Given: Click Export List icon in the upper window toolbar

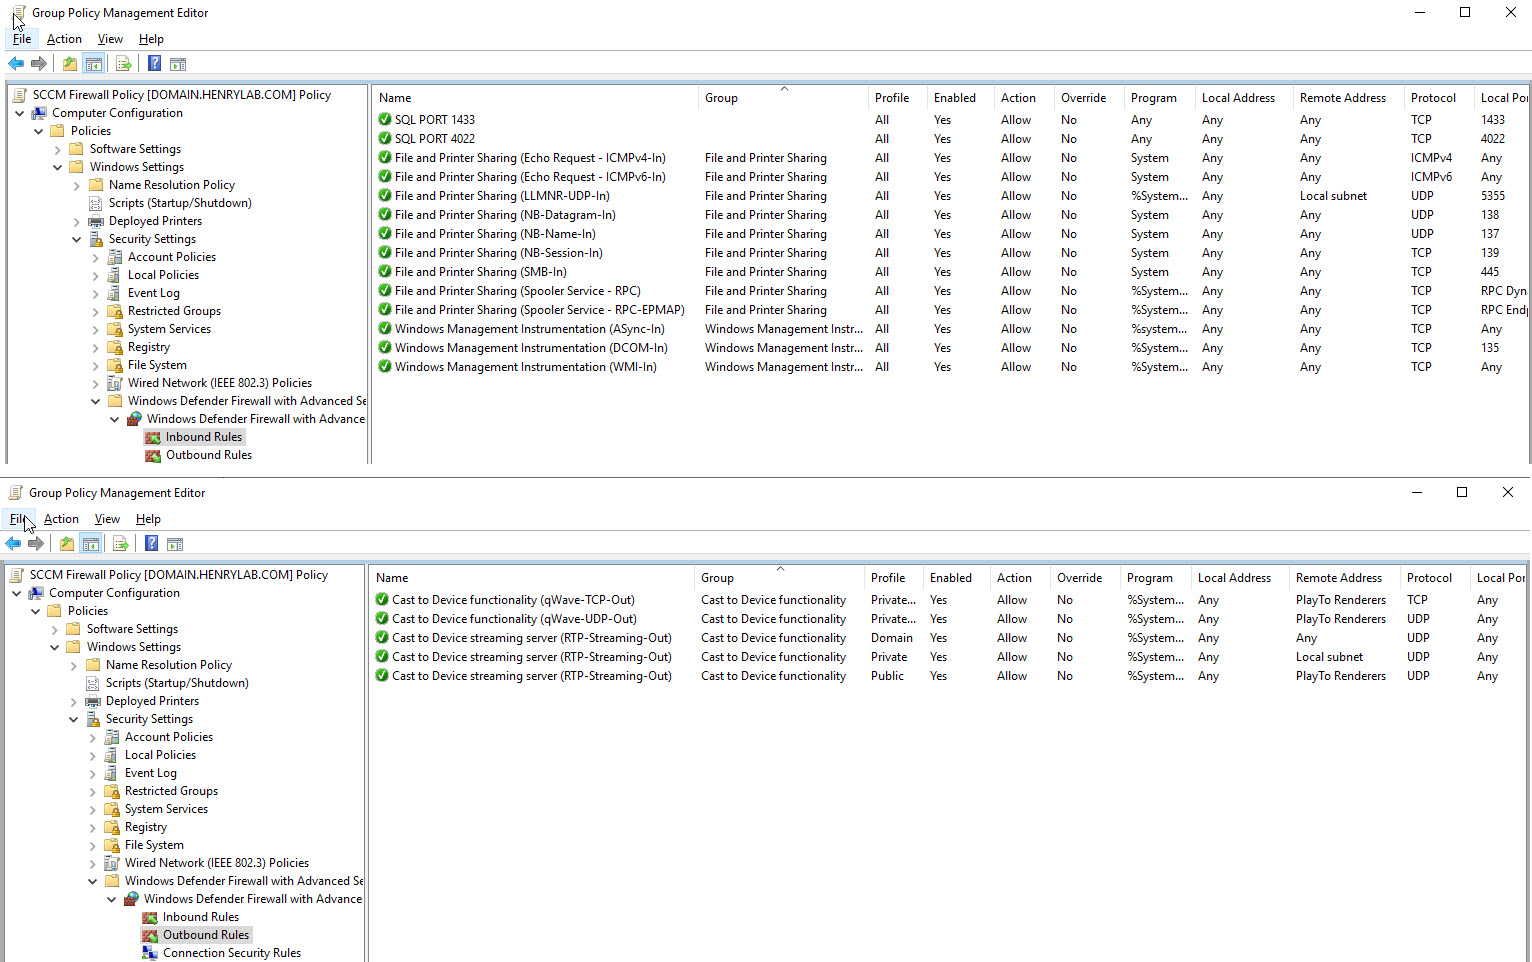Looking at the screenshot, I should [123, 64].
